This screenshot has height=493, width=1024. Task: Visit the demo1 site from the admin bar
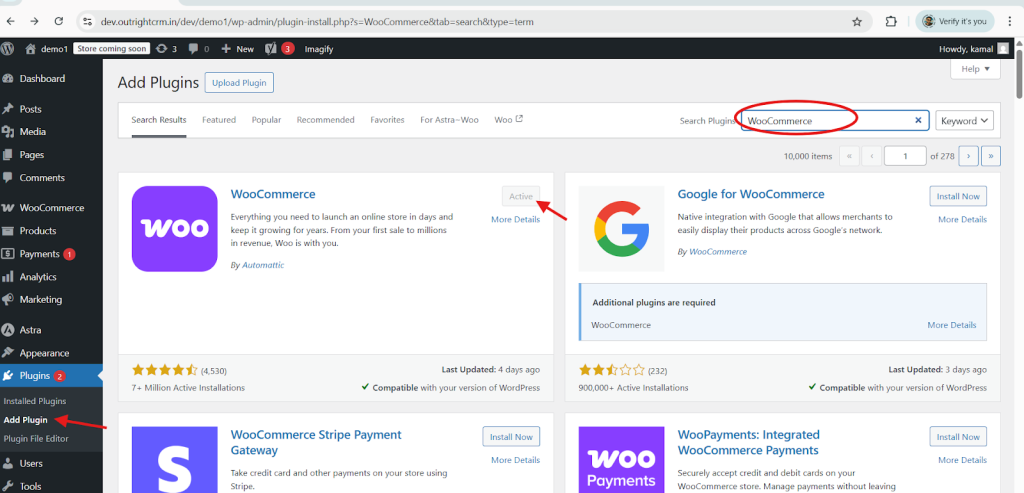46,48
